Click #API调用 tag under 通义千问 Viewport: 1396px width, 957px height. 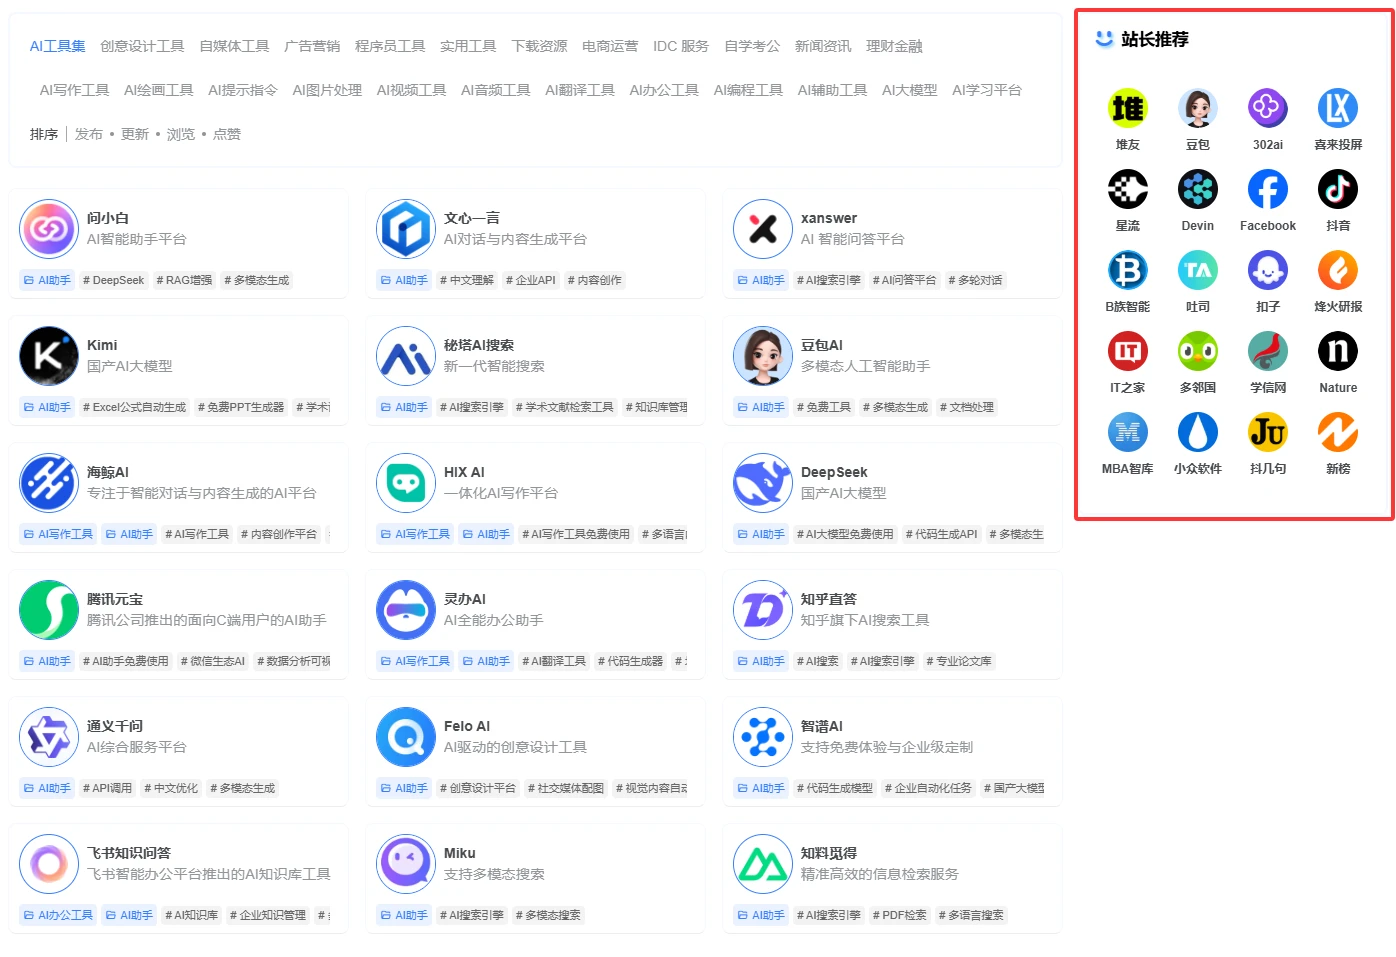pos(108,788)
